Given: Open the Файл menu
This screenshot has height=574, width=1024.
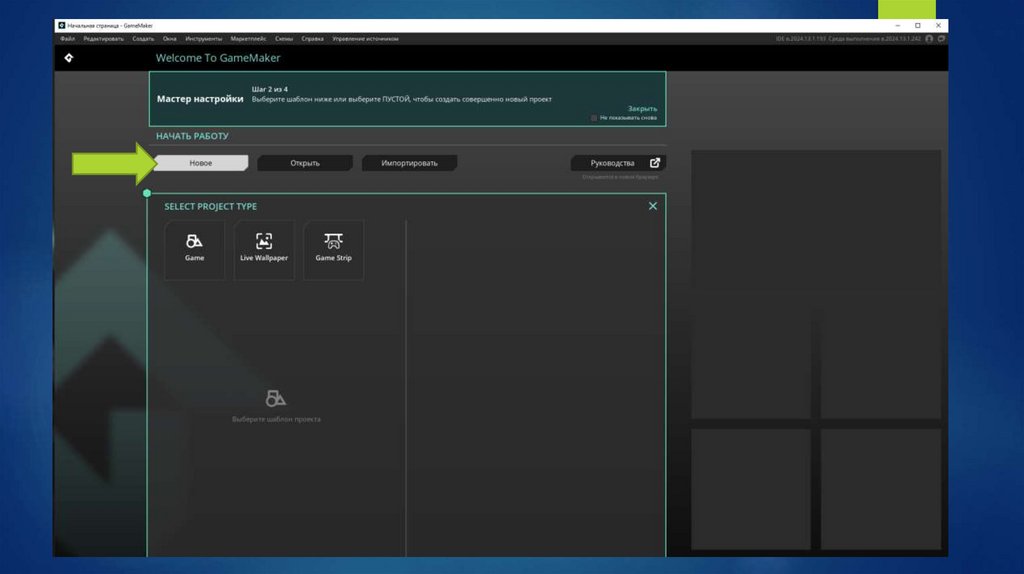Looking at the screenshot, I should pos(67,39).
